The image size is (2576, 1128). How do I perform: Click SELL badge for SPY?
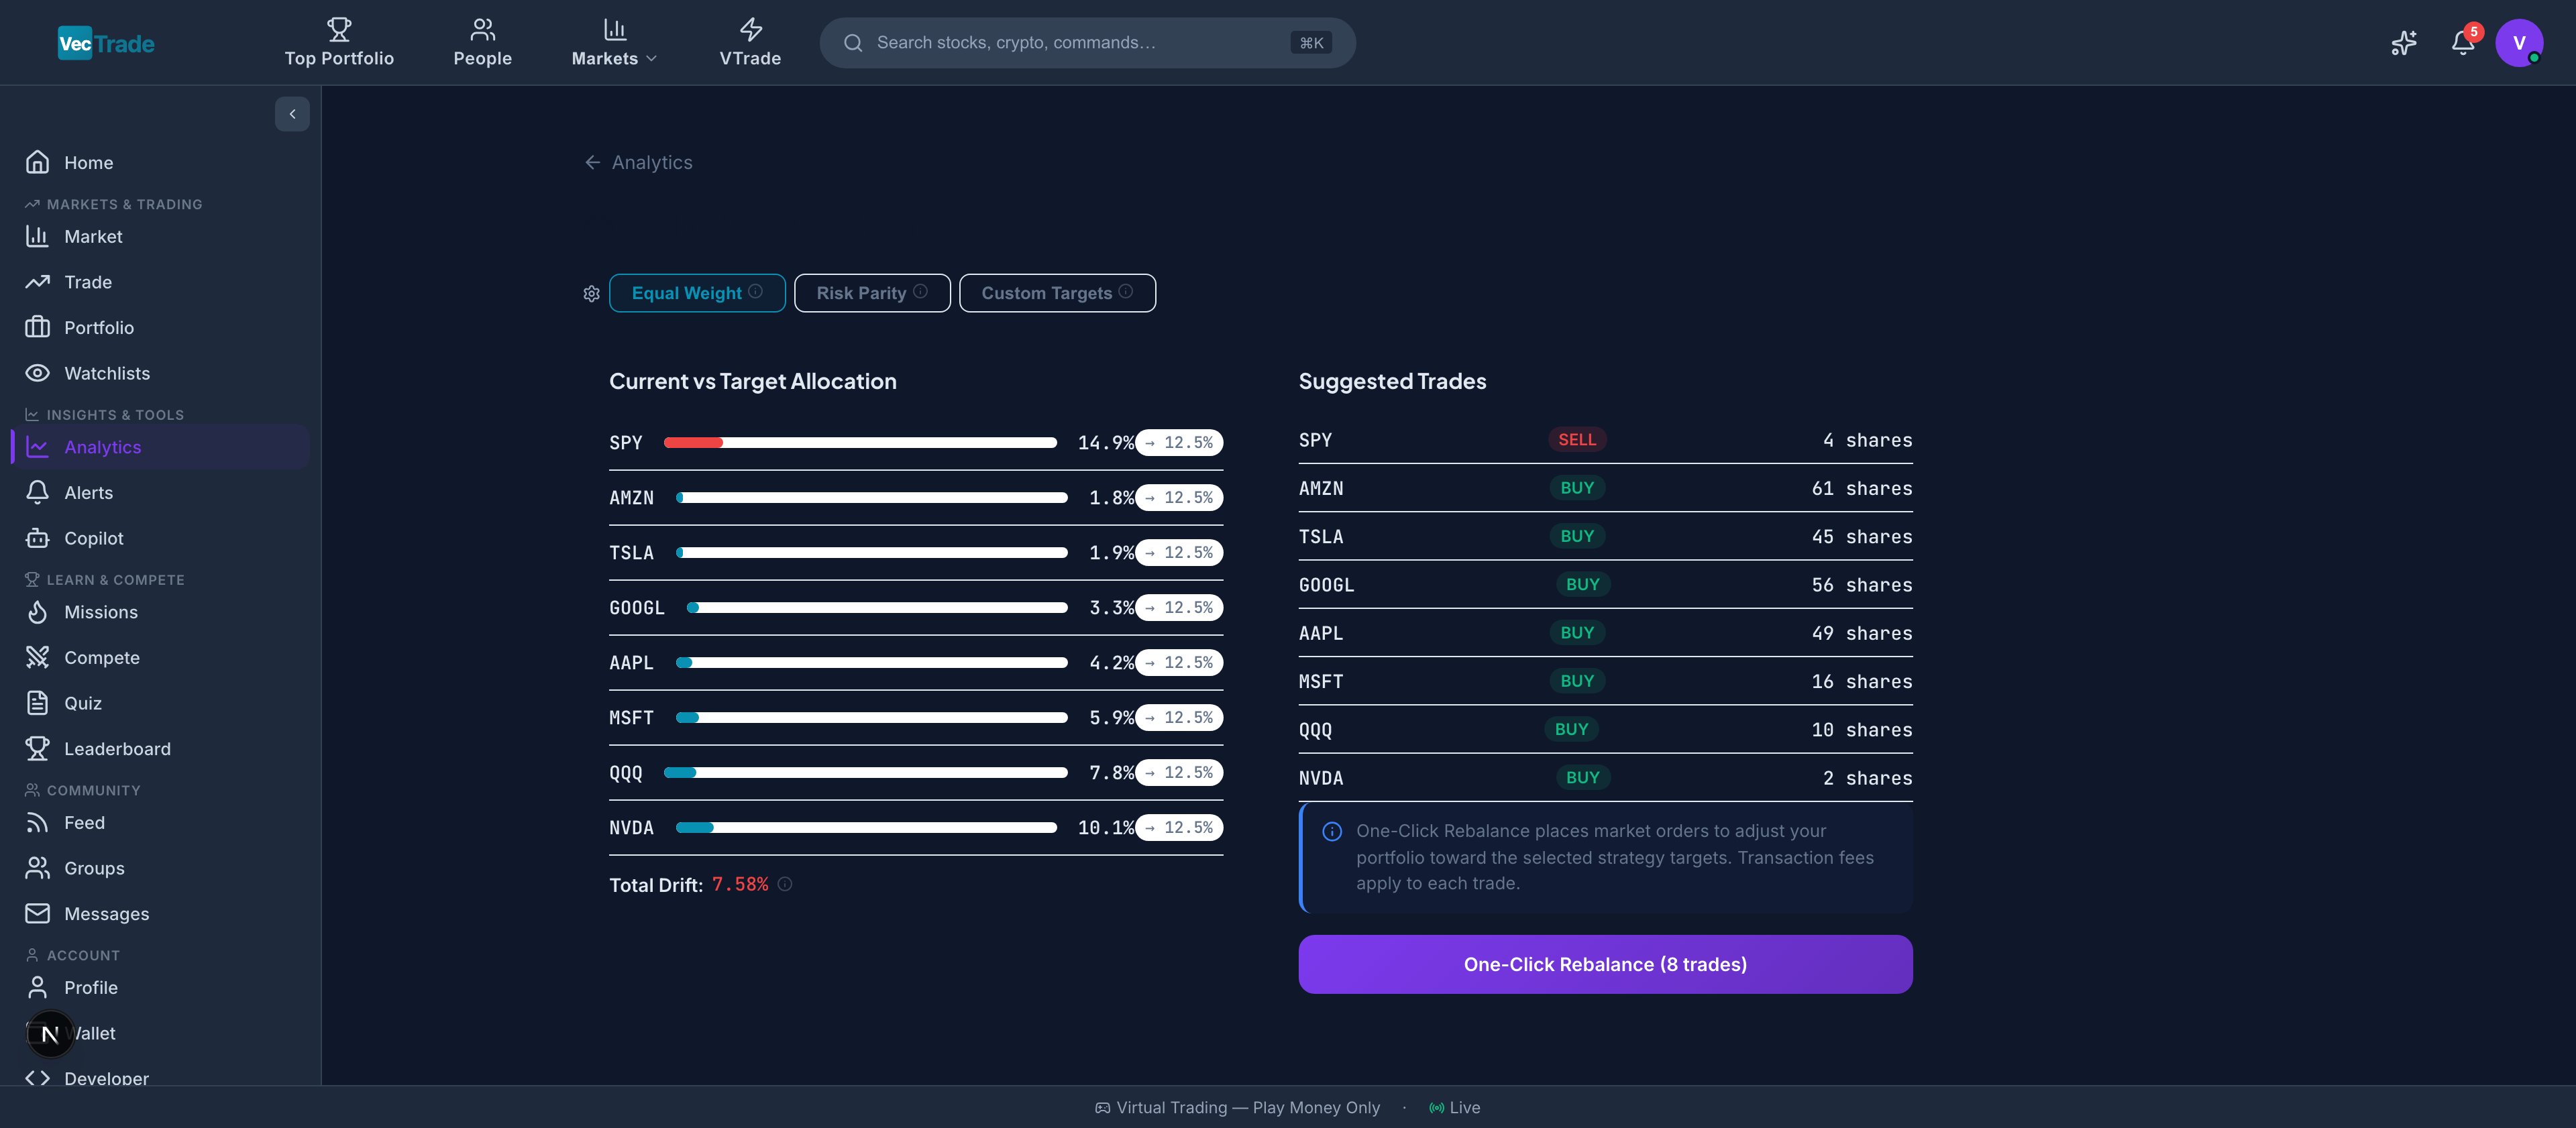[x=1577, y=440]
